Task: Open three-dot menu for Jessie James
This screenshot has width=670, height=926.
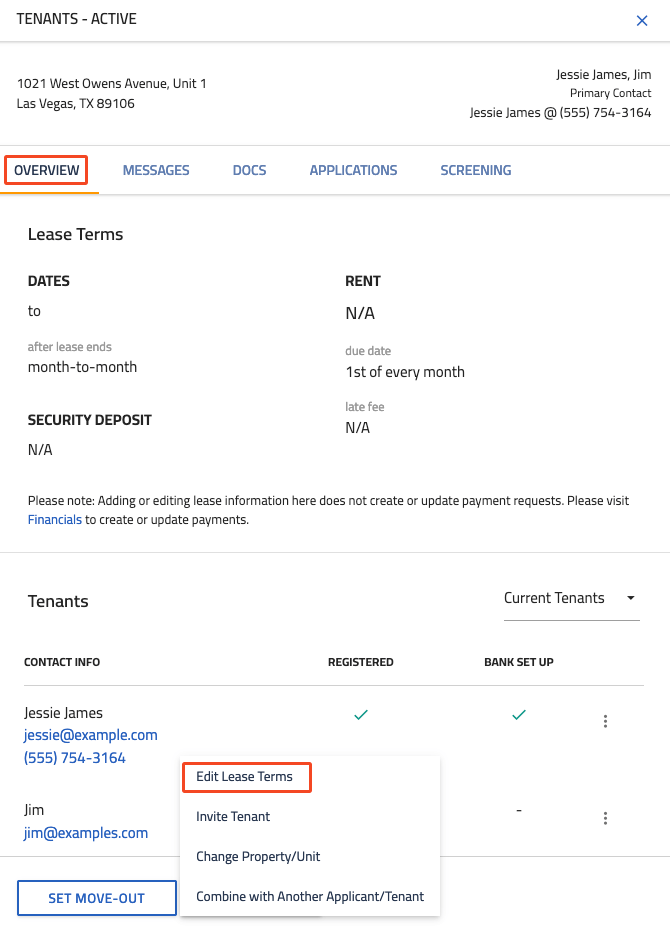Action: (605, 721)
